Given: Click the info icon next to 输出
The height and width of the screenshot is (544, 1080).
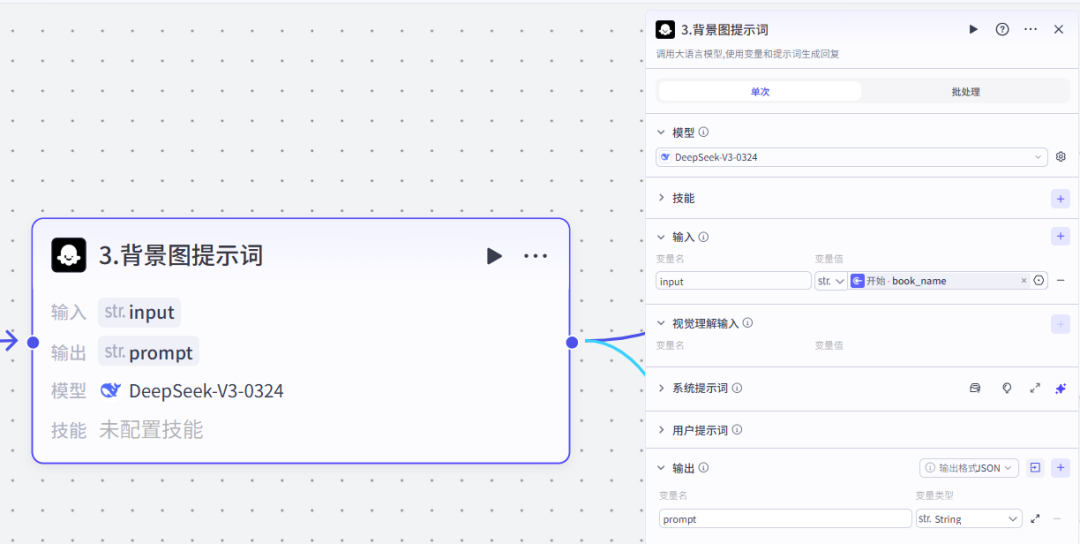Looking at the screenshot, I should [704, 468].
